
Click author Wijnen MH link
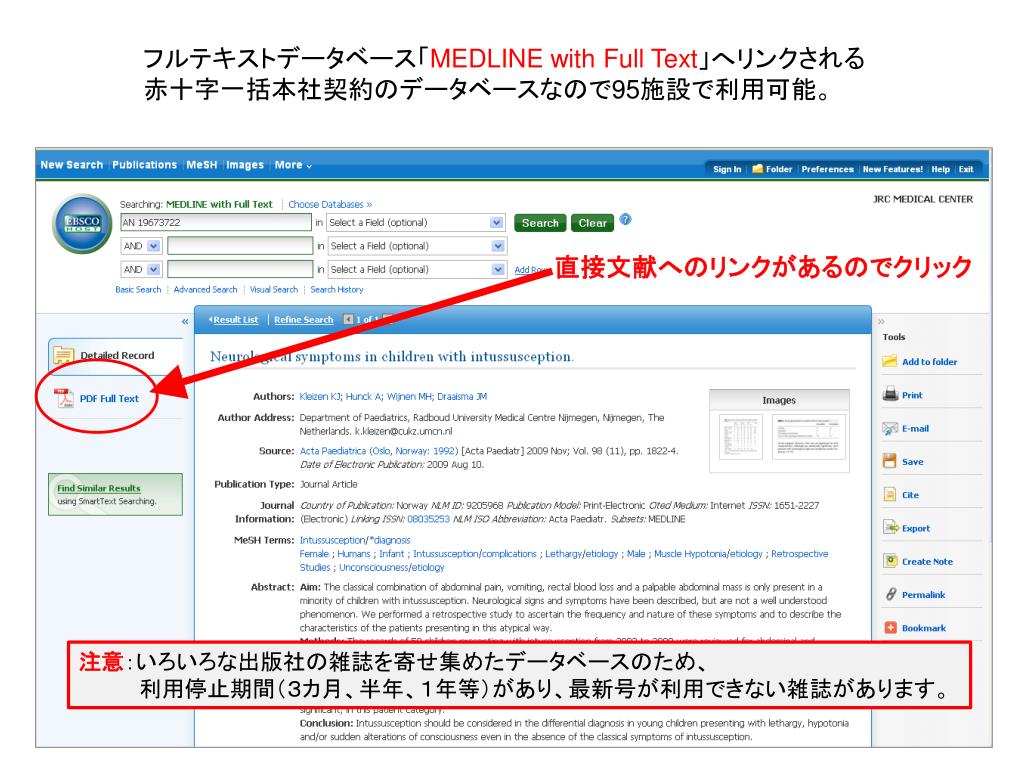[x=409, y=396]
